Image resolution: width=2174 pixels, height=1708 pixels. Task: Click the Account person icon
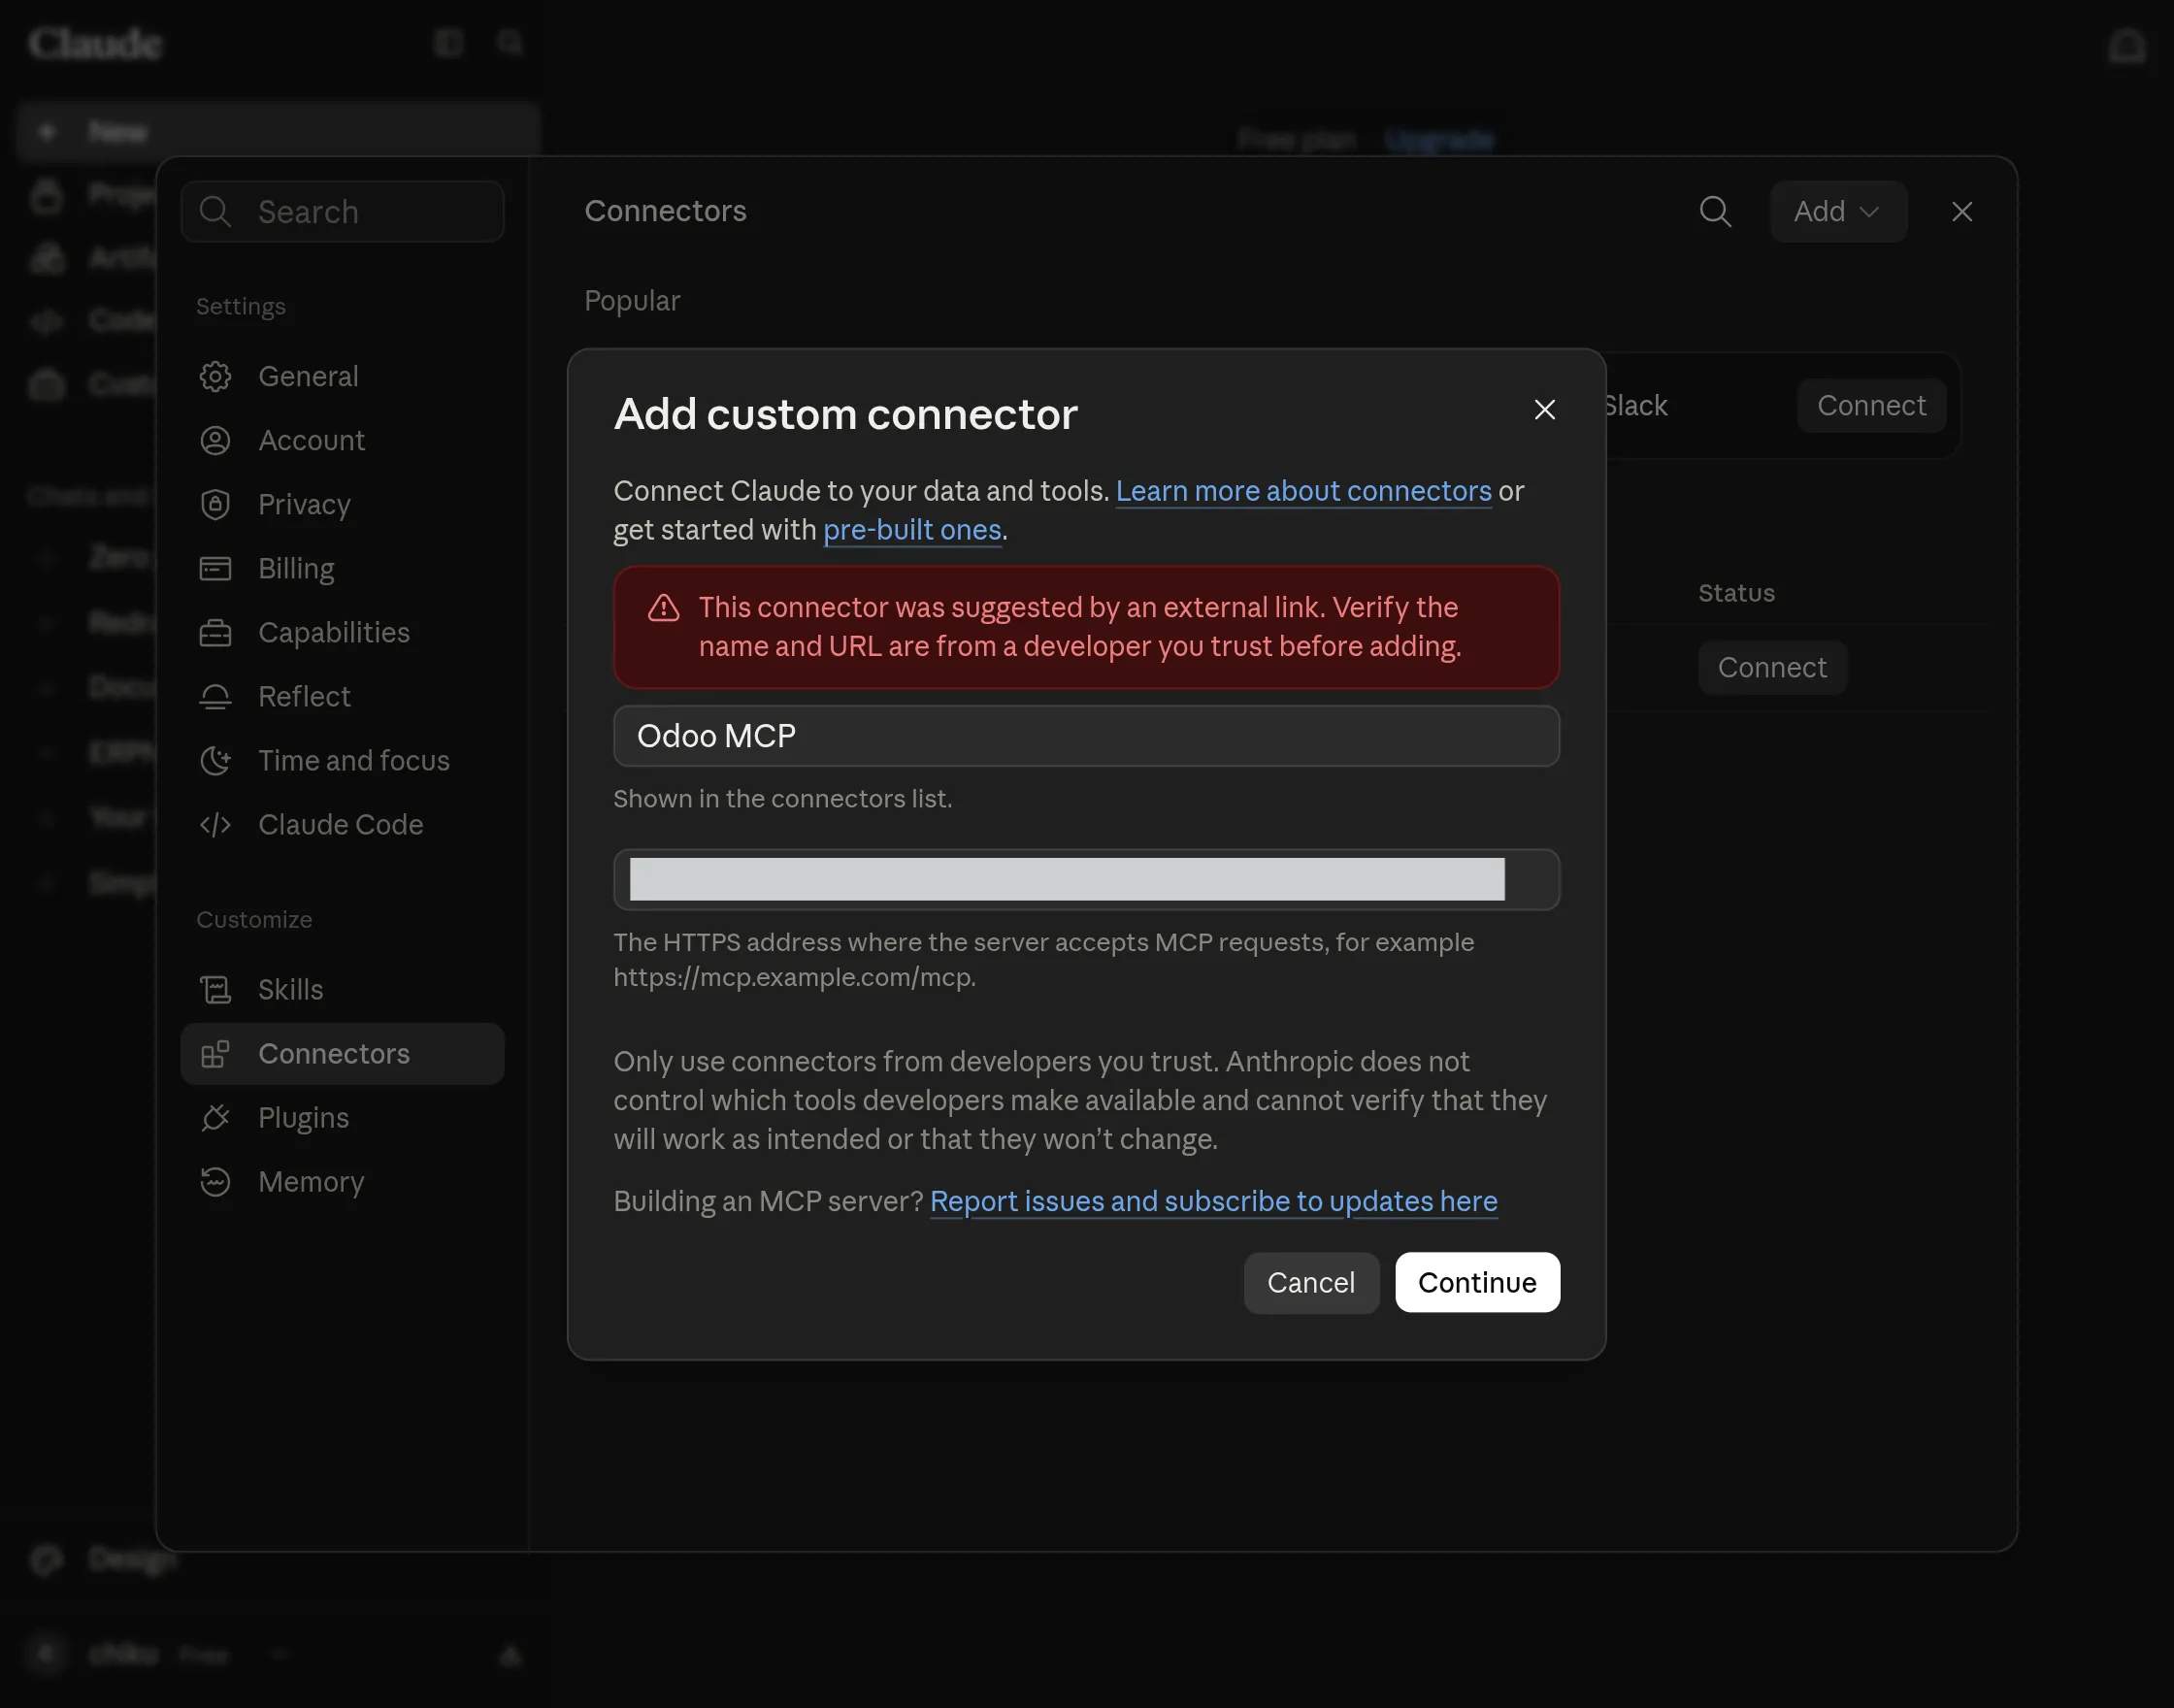215,440
